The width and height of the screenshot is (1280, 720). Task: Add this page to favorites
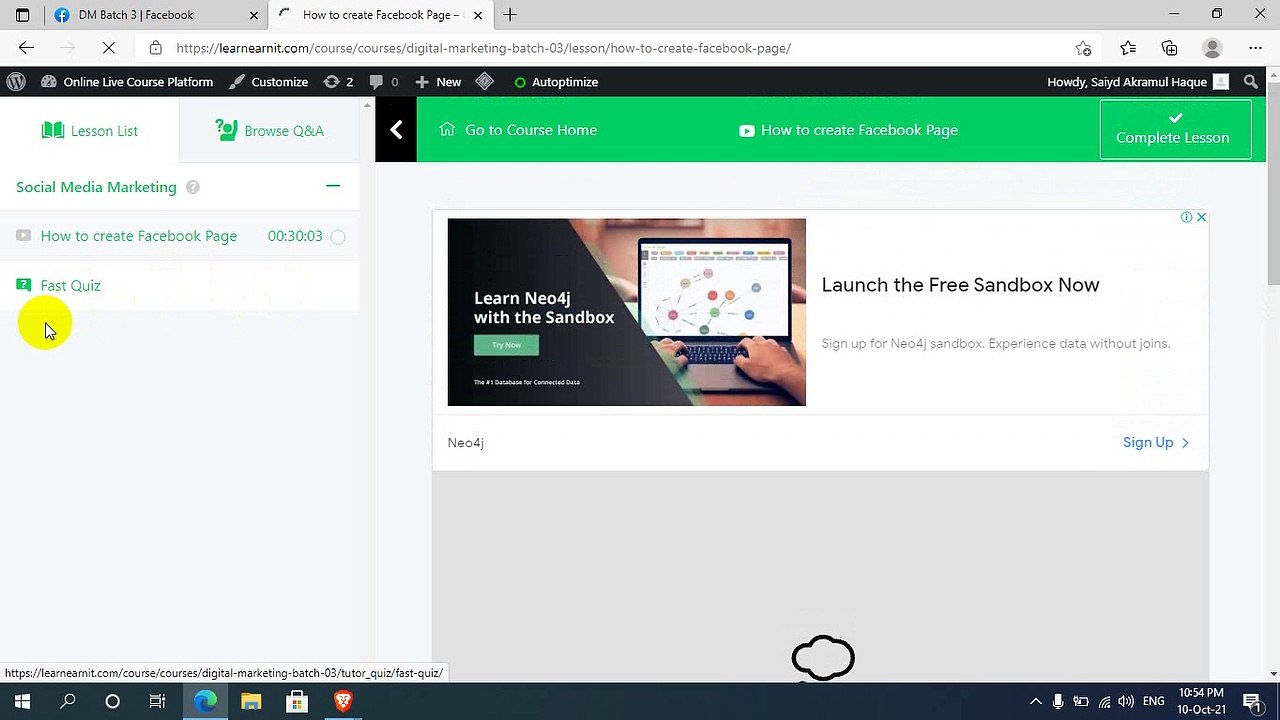1083,48
